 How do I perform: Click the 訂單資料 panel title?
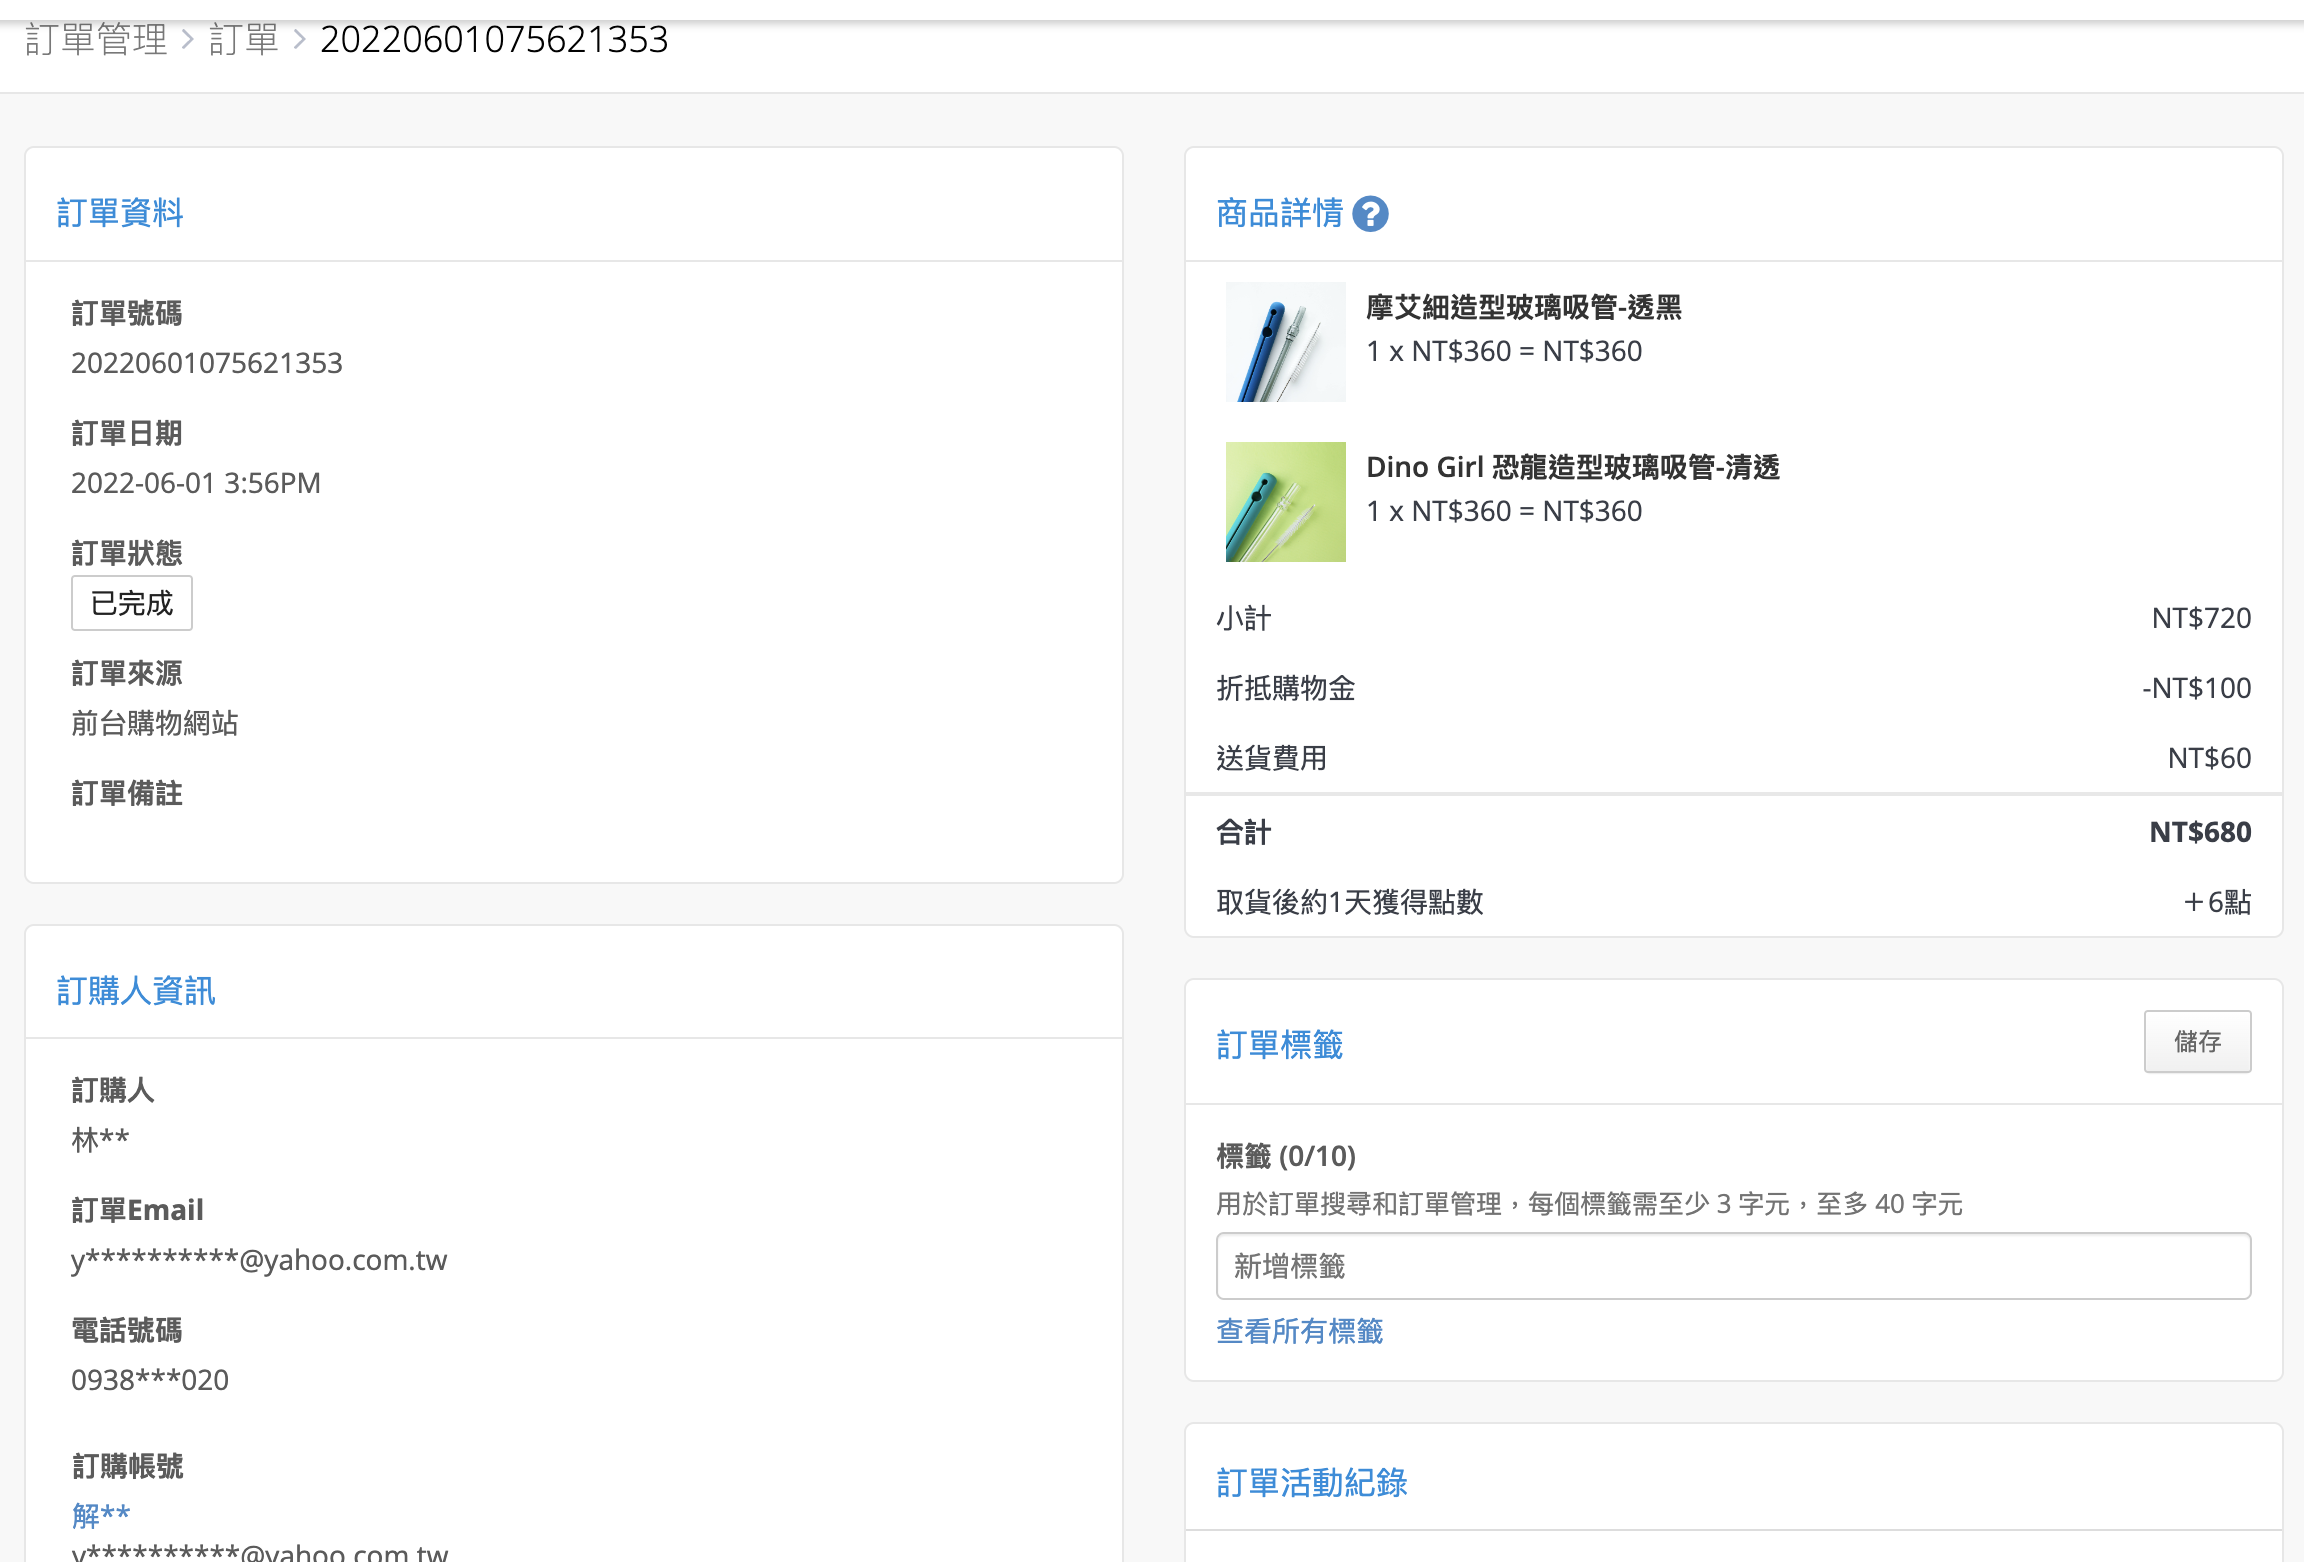coord(120,212)
